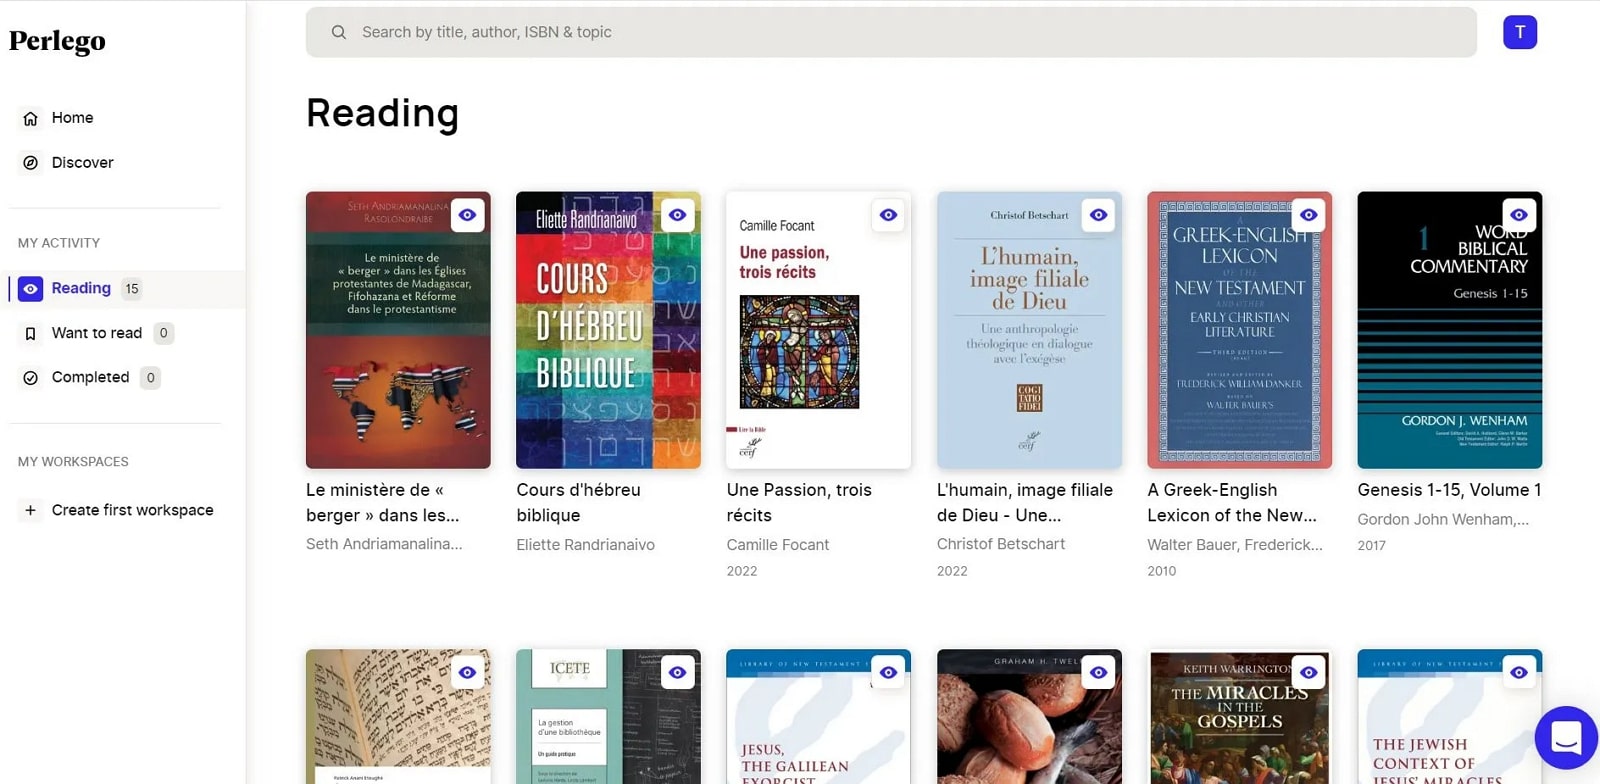Screen dimensions: 1600x784
Task: Click author Walter Bauer, Frederick text
Action: [x=1235, y=545]
